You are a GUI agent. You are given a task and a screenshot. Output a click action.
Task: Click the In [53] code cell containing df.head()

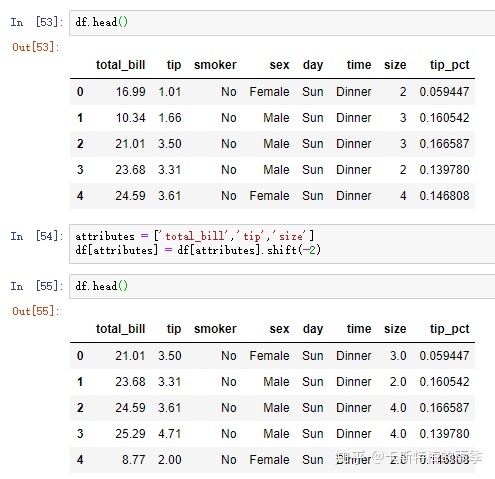pyautogui.click(x=282, y=23)
